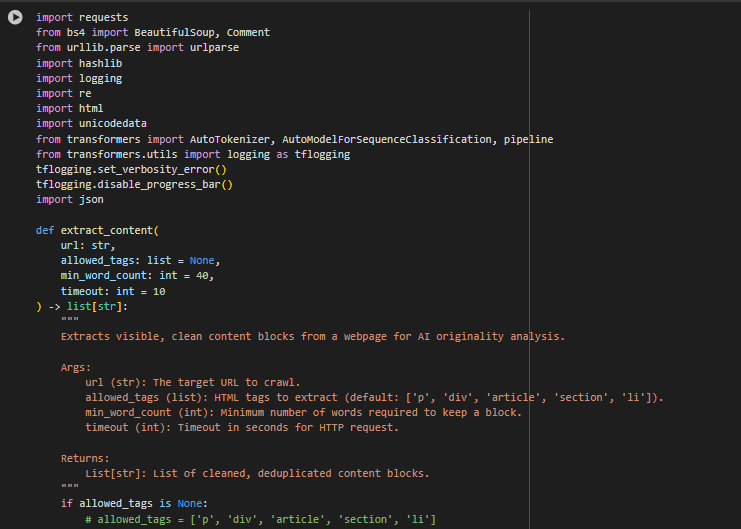This screenshot has height=529, width=741.
Task: Click 'import re' line
Action: click(64, 94)
